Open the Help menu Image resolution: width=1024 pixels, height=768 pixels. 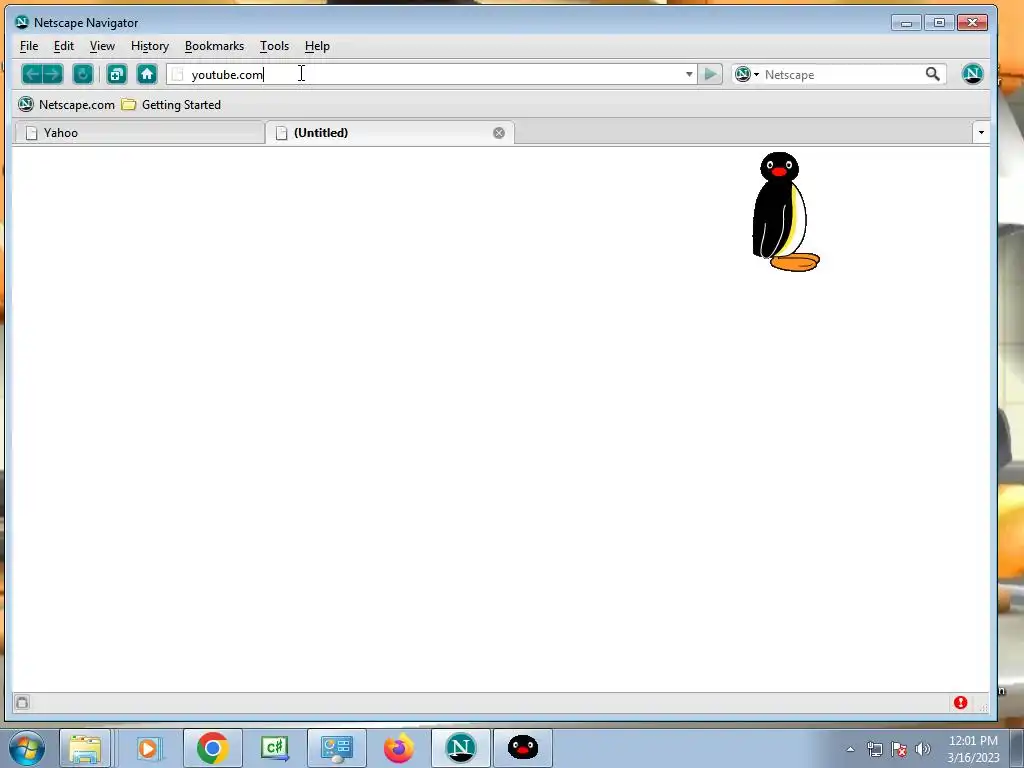click(317, 46)
